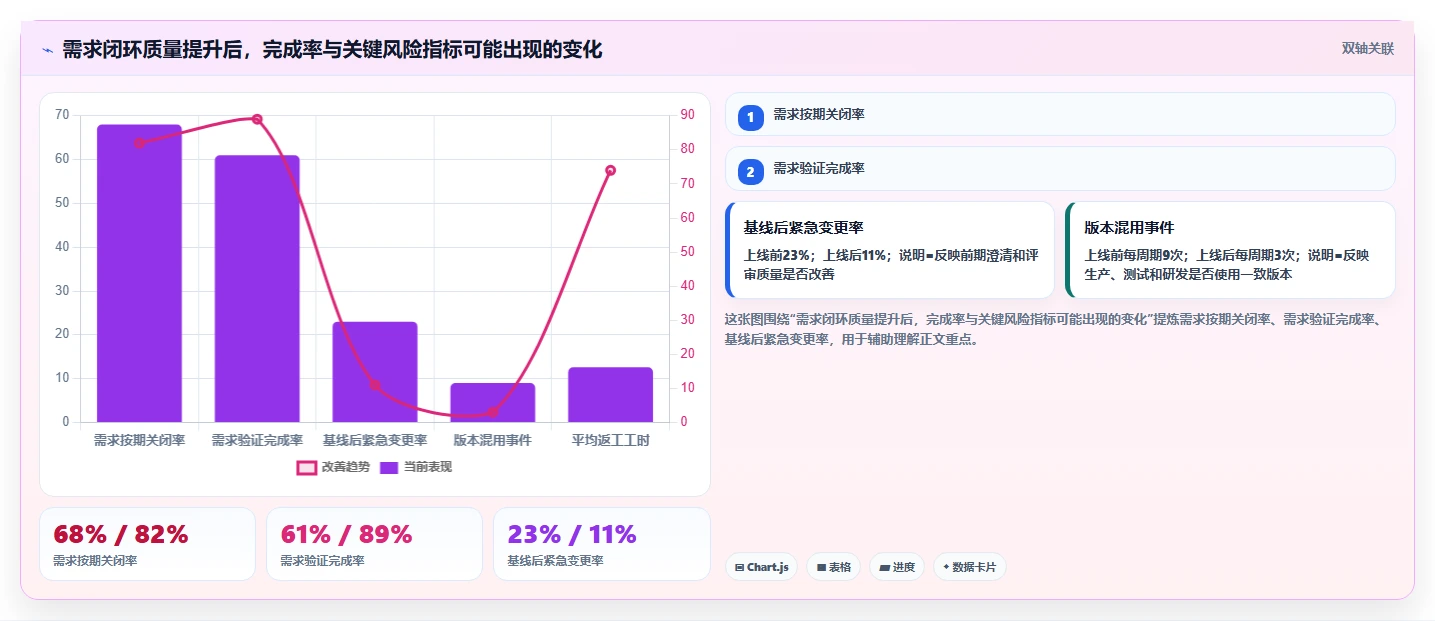This screenshot has width=1435, height=621.
Task: Click the trend line point above 平均返工工时
Action: (x=611, y=170)
